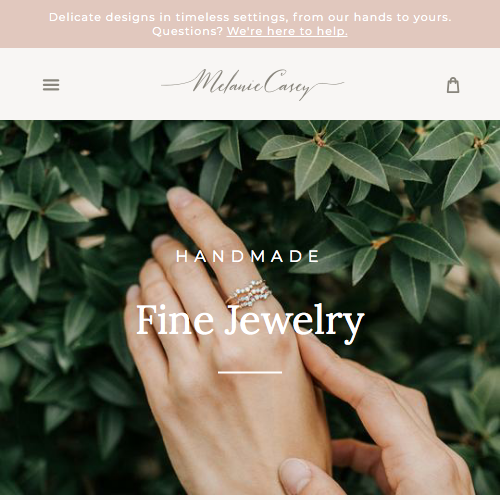Follow the "We're here to help." link
The height and width of the screenshot is (500, 500).
(287, 31)
